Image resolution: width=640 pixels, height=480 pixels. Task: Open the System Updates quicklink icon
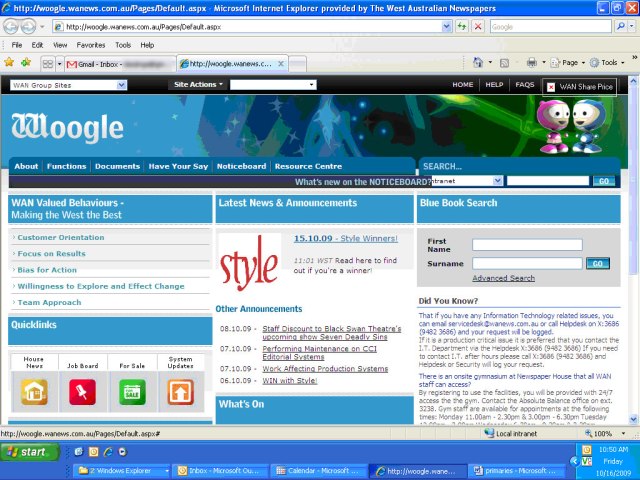[181, 392]
